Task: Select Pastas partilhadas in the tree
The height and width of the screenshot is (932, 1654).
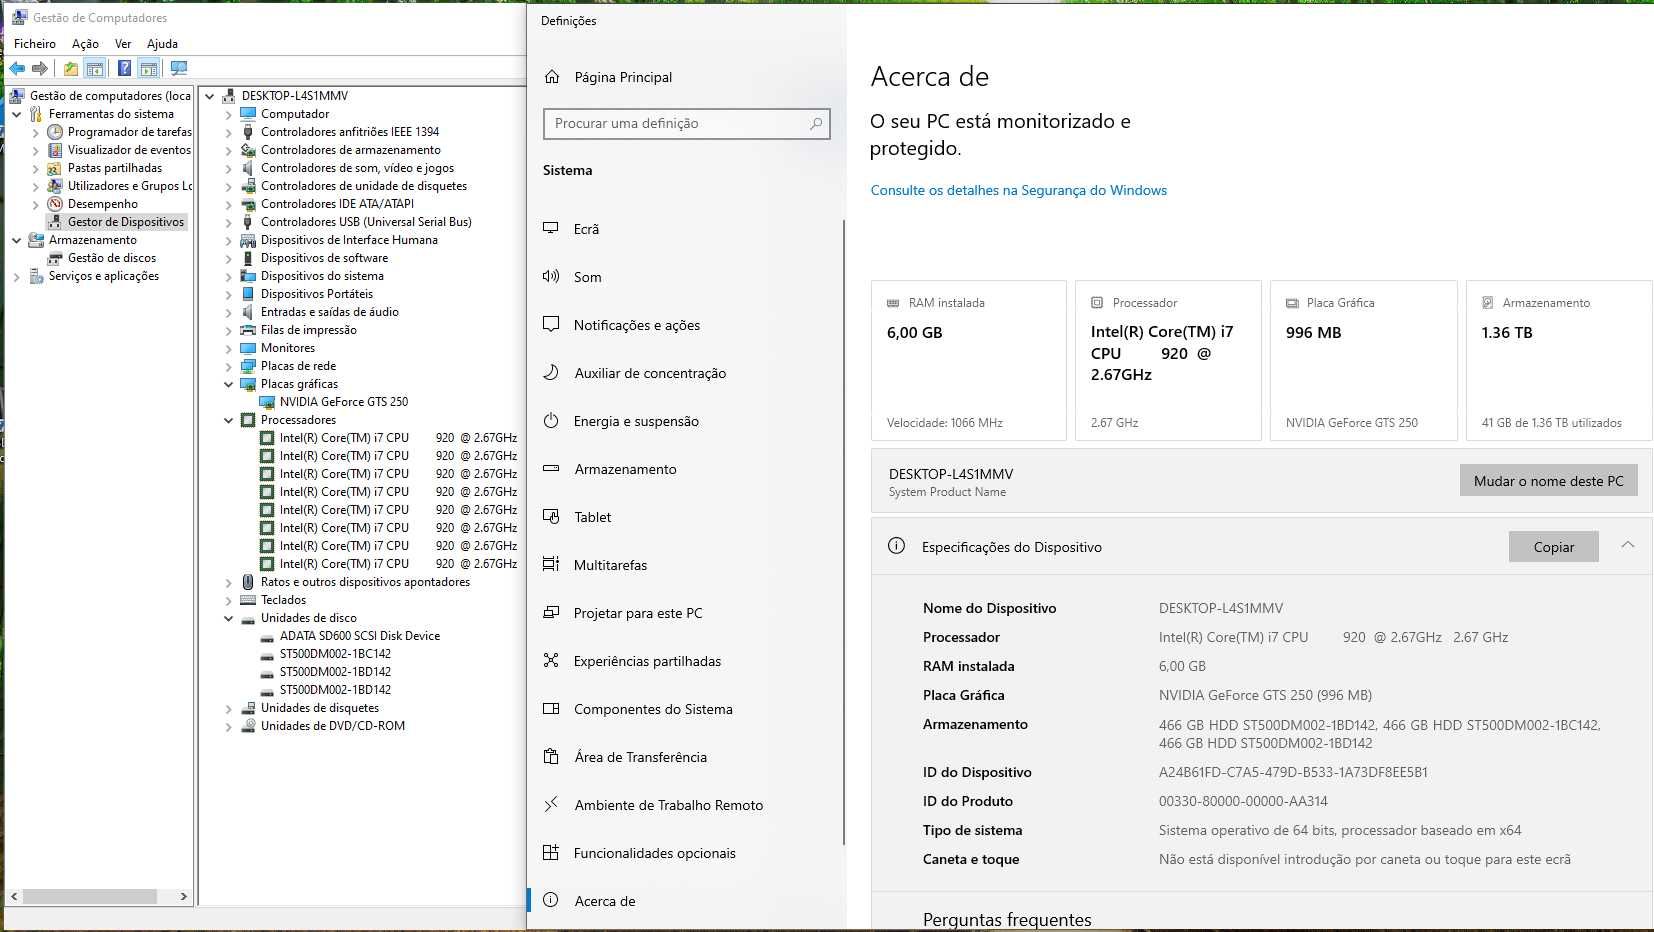Action: pos(114,168)
